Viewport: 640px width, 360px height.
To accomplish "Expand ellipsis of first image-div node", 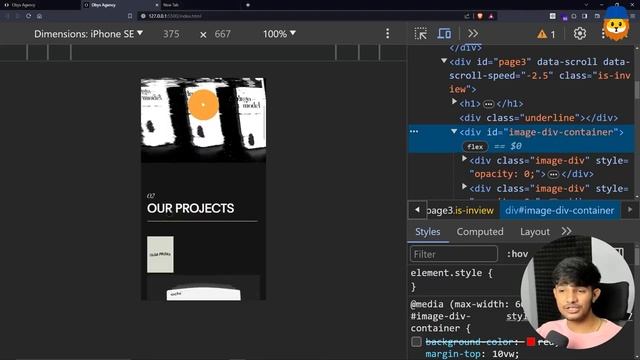I will (x=553, y=175).
